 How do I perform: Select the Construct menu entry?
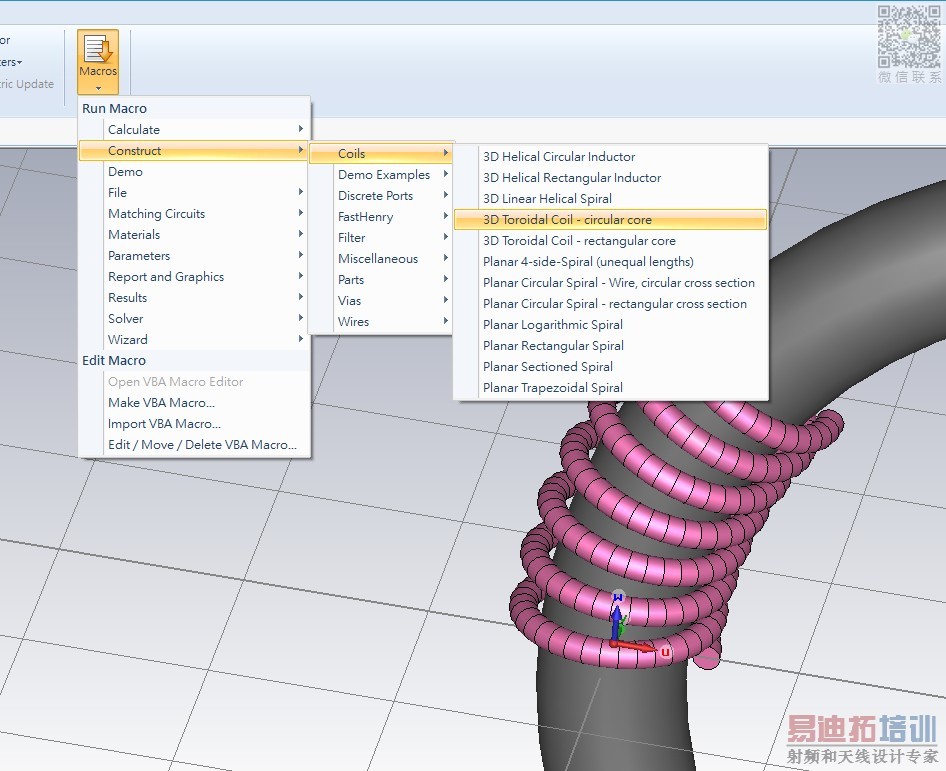click(194, 151)
